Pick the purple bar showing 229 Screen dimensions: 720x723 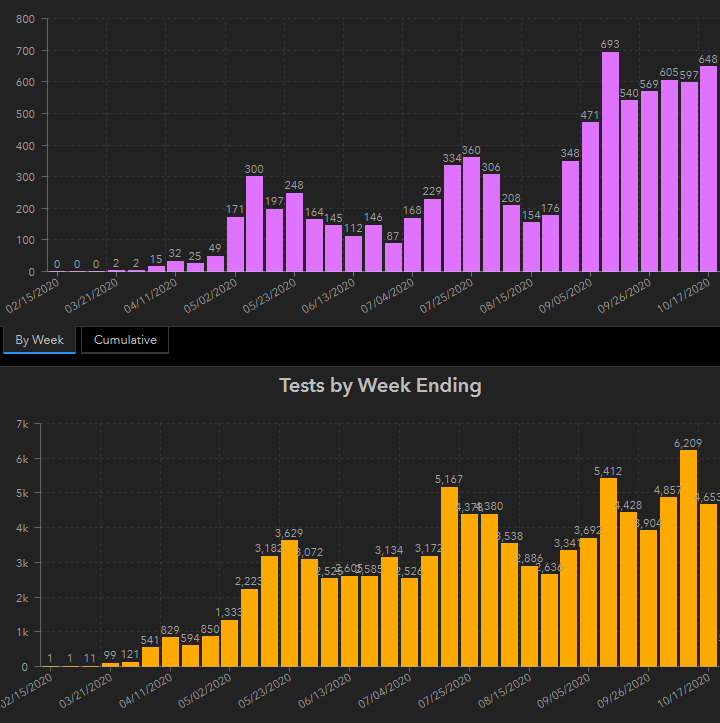432,235
